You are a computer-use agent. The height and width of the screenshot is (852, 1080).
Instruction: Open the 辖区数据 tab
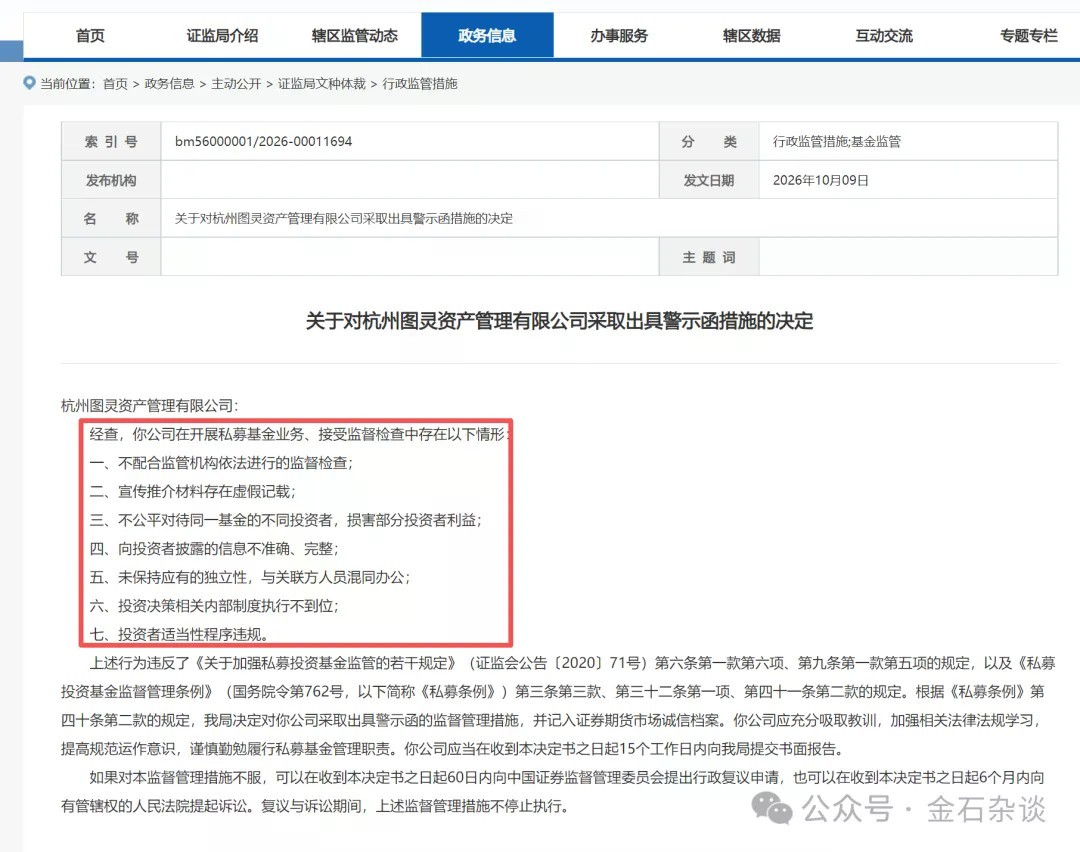(x=751, y=36)
